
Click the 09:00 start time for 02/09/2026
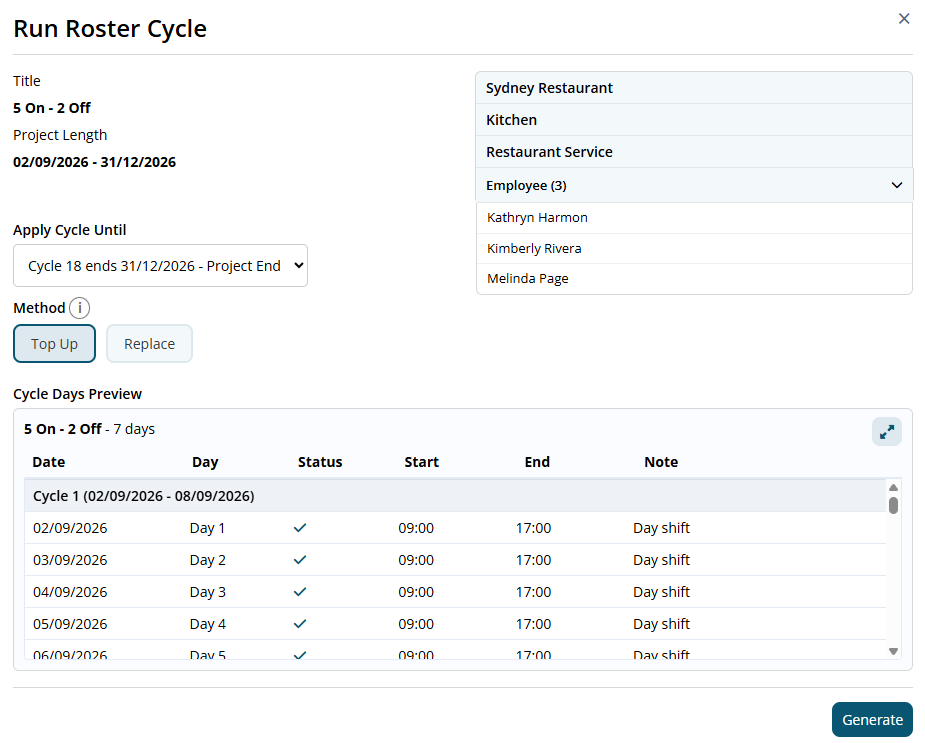coord(416,528)
